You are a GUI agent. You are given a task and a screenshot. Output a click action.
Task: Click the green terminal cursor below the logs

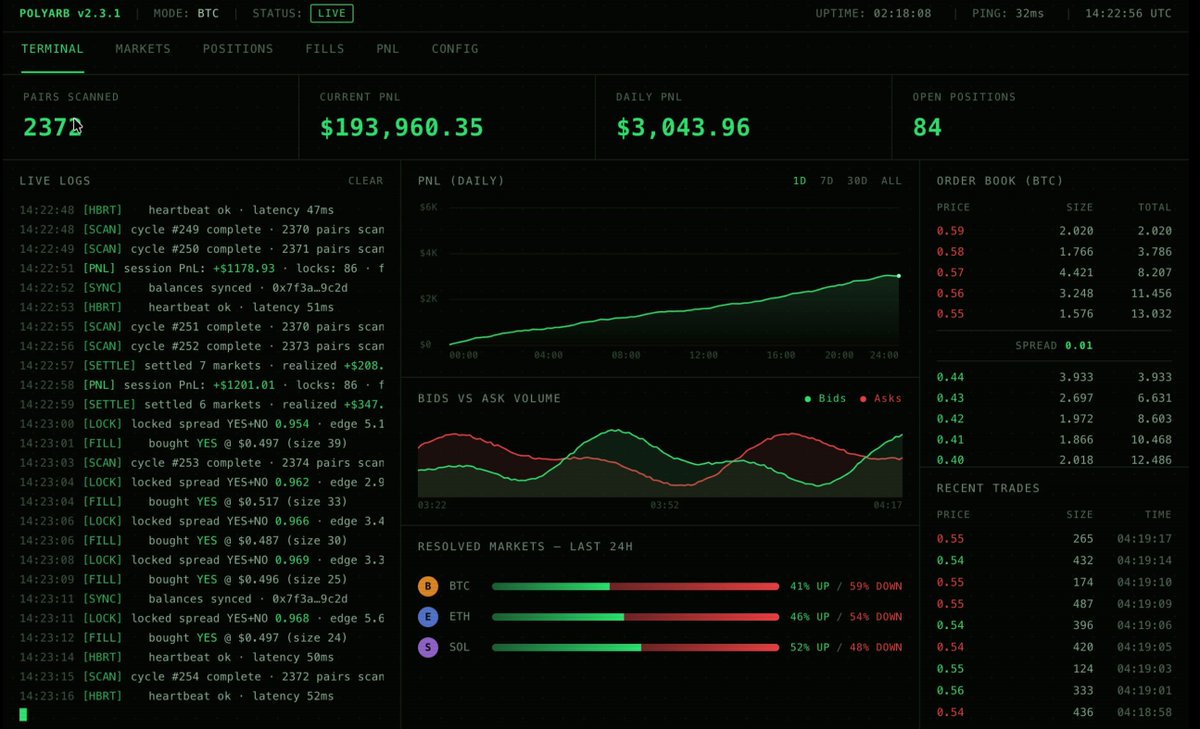click(x=23, y=714)
